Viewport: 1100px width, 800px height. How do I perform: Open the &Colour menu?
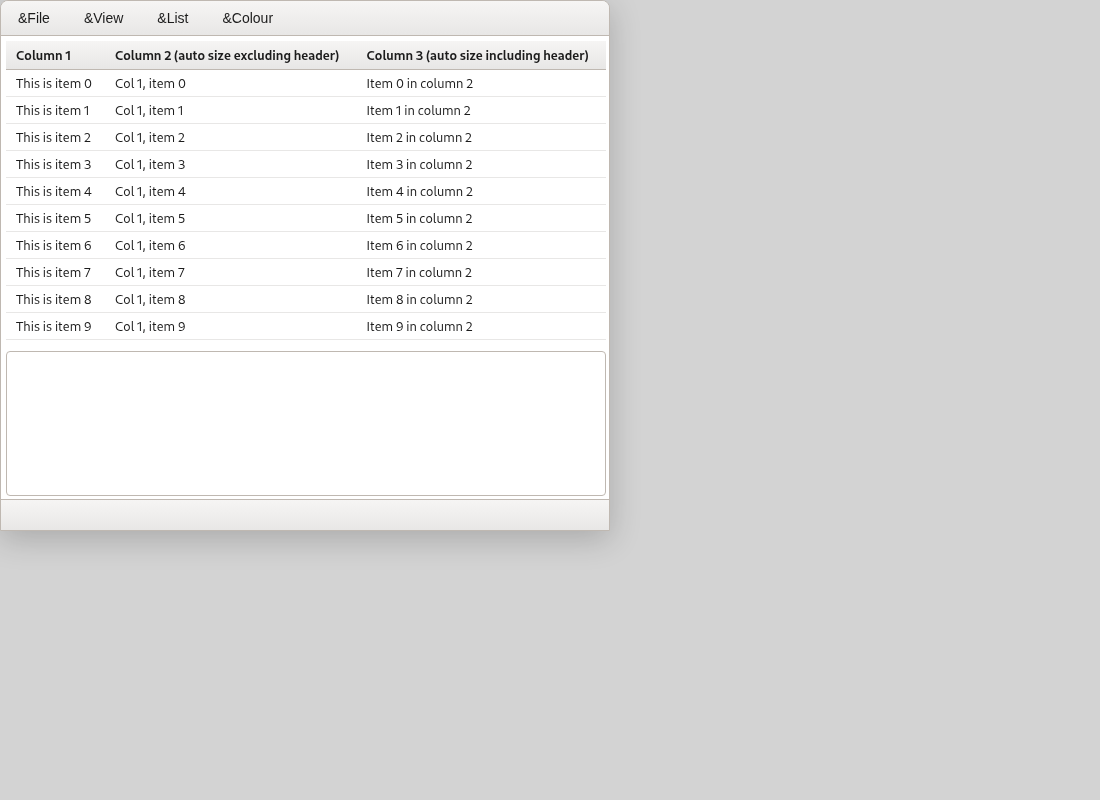tap(248, 18)
